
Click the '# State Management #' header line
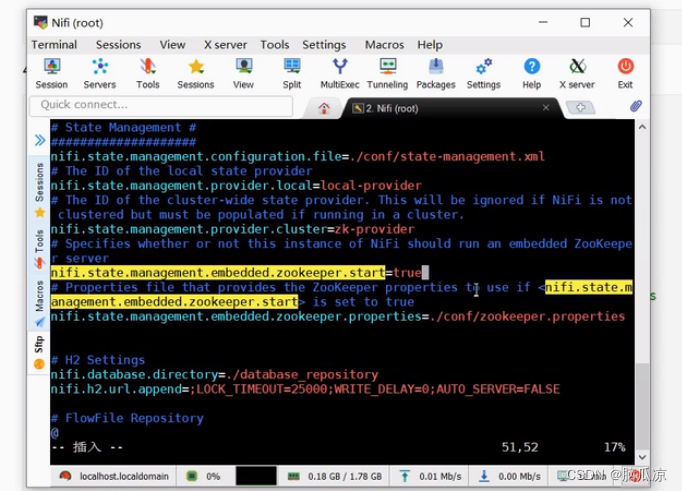pos(124,127)
